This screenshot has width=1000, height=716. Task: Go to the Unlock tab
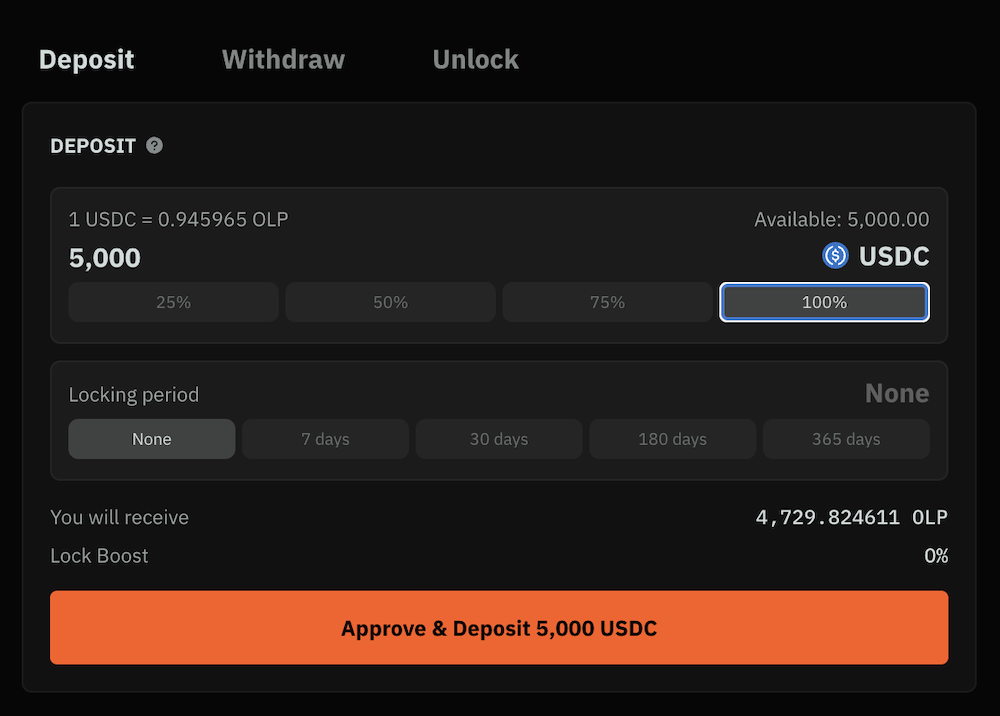[475, 60]
